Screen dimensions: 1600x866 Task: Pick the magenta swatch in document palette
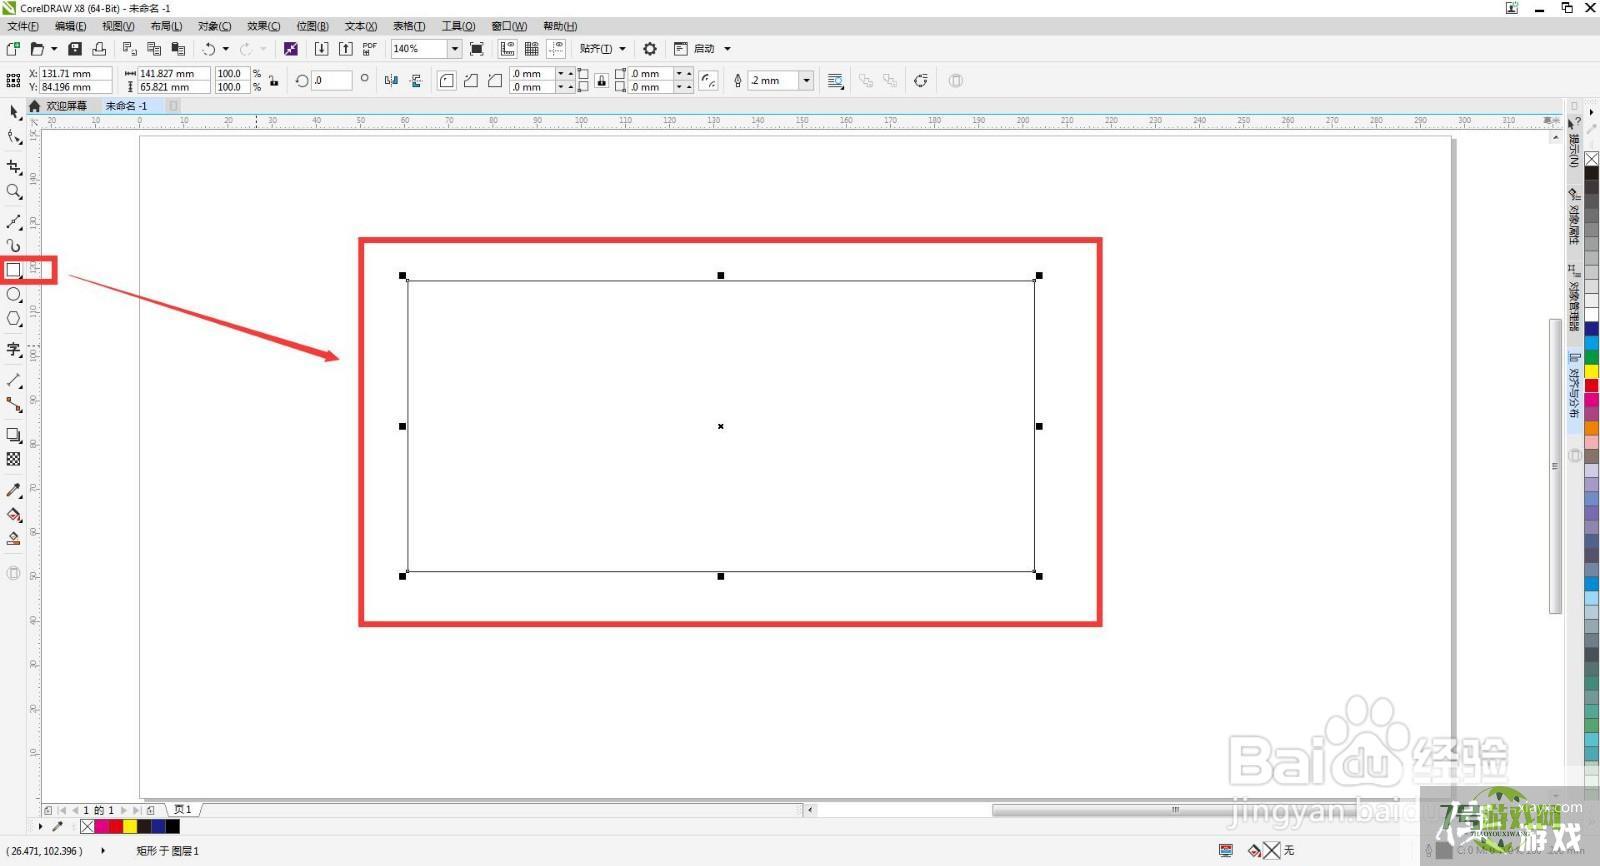[102, 827]
